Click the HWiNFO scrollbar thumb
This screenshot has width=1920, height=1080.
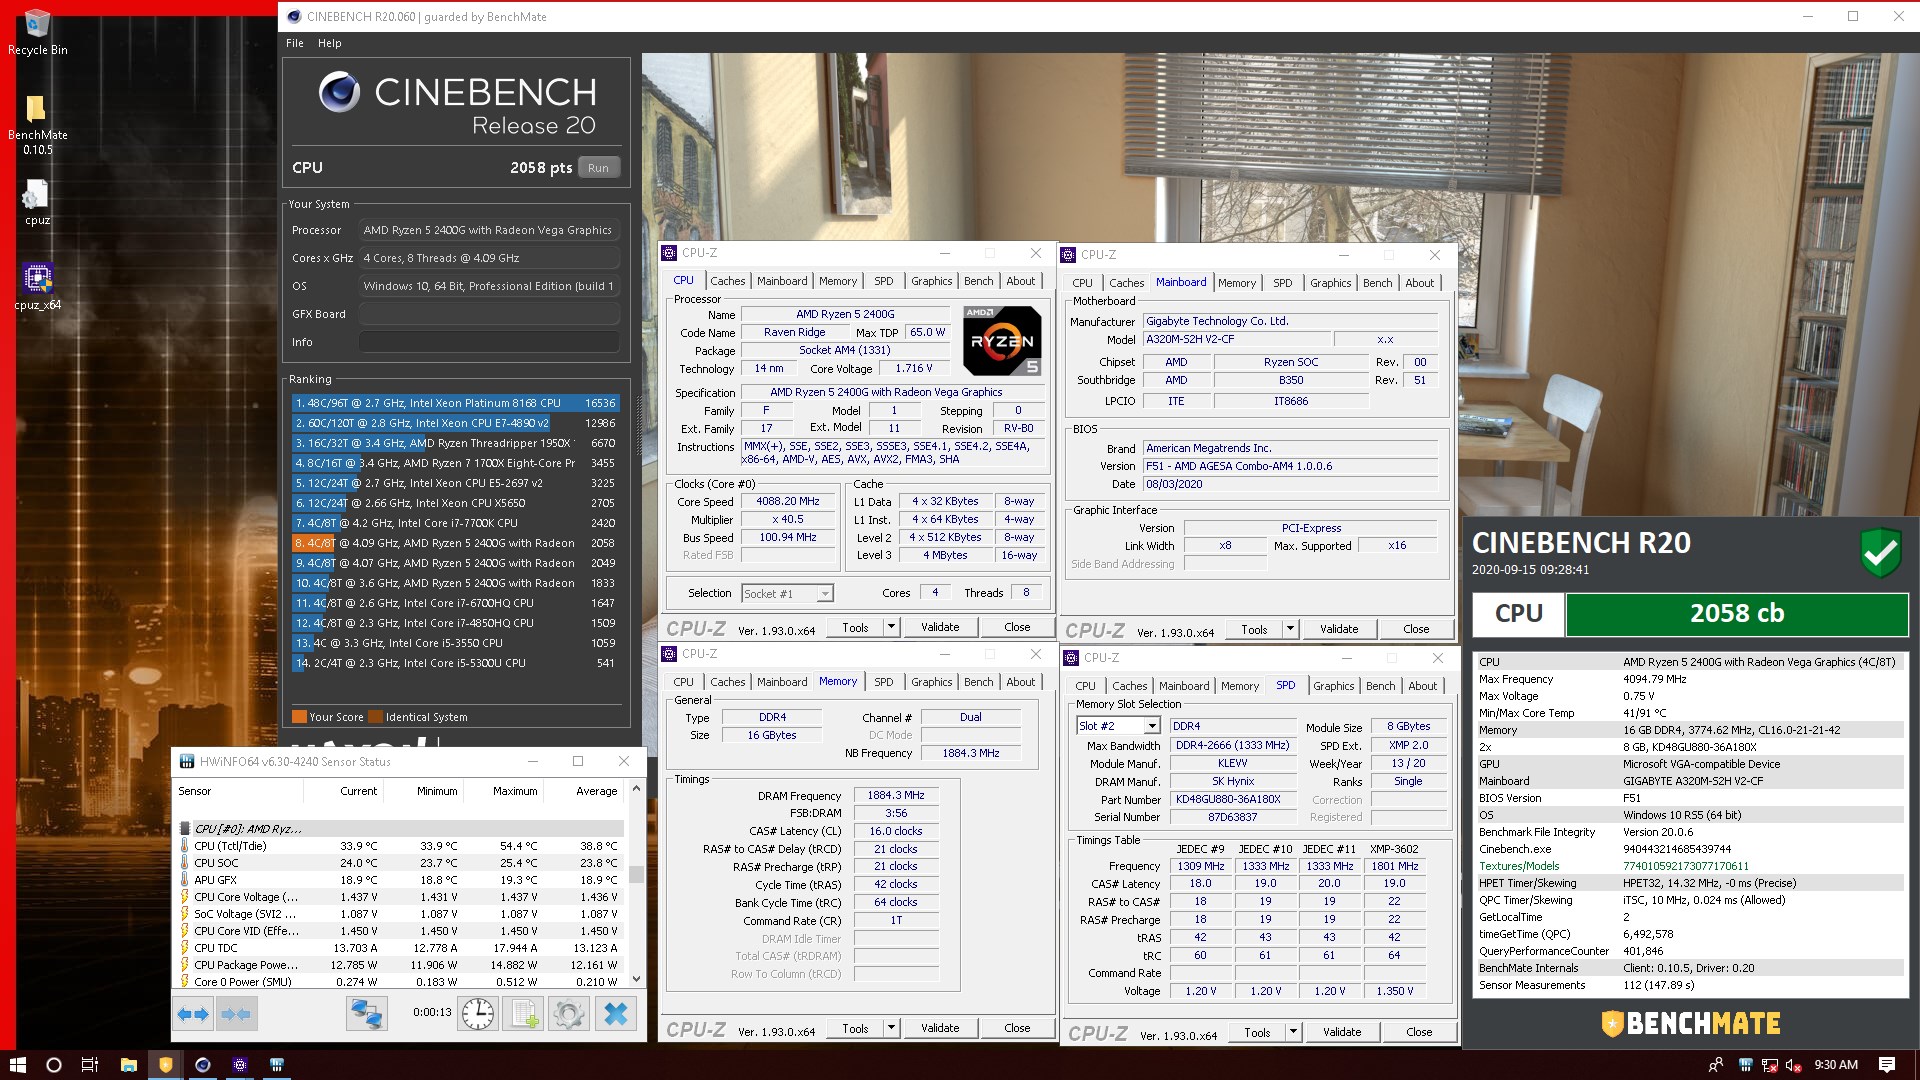pos(636,875)
